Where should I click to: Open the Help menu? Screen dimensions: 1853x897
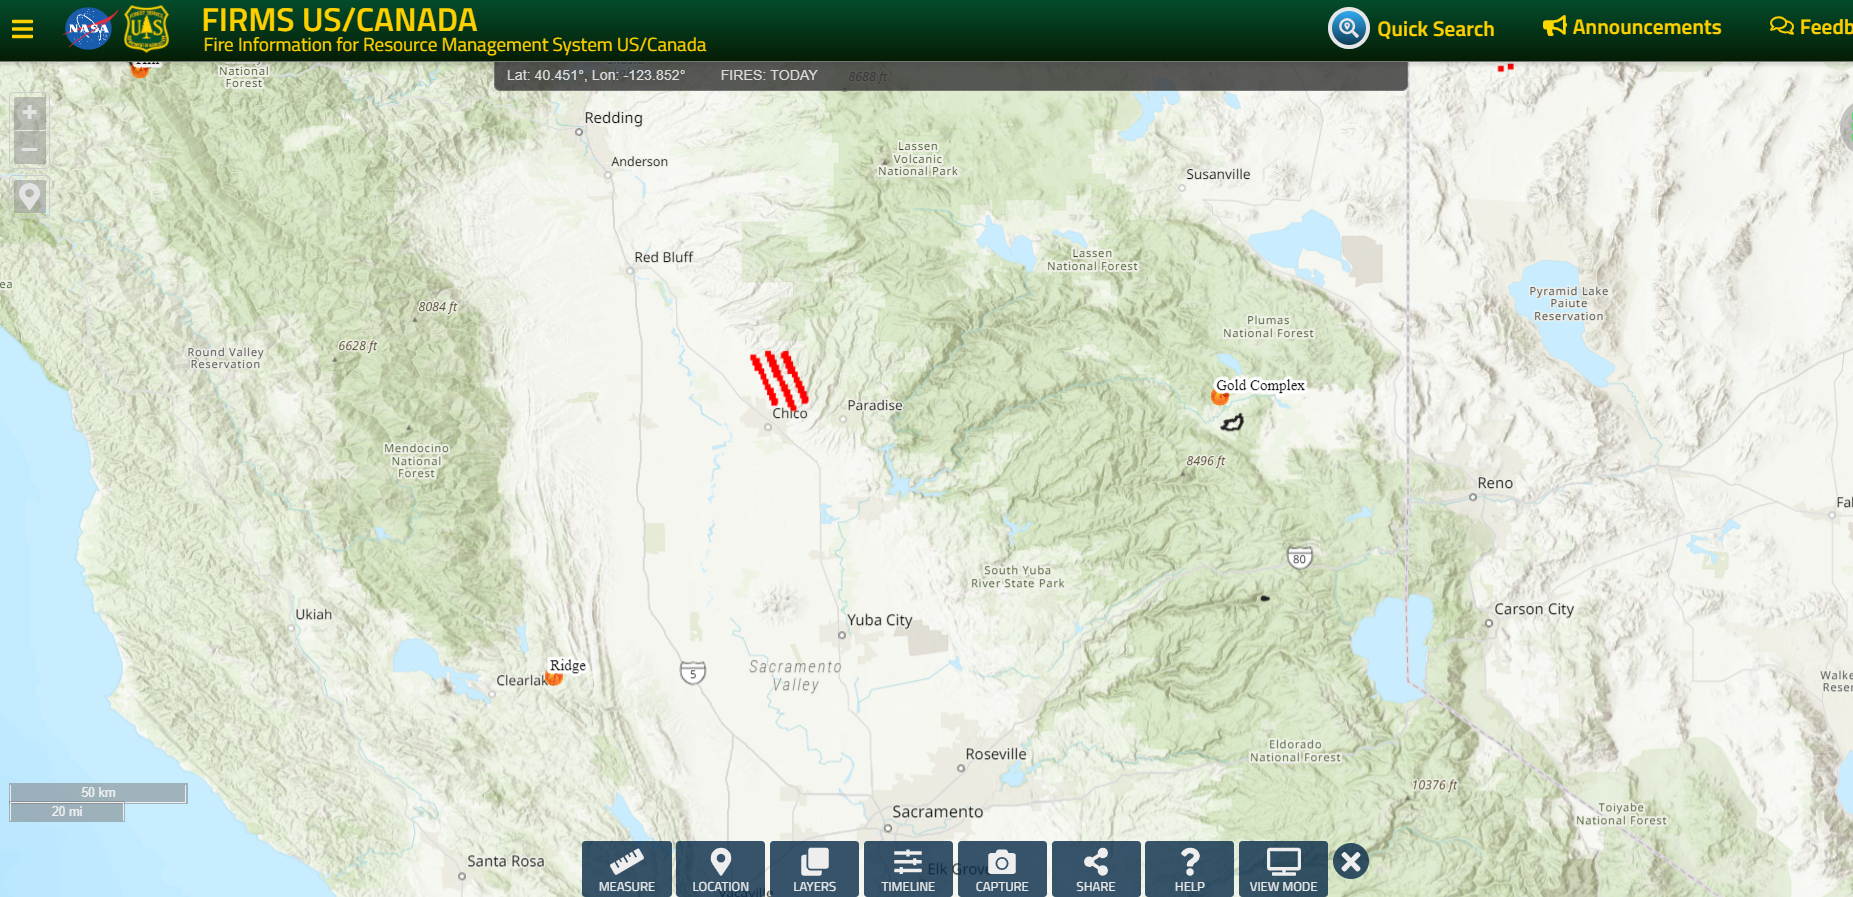coord(1189,869)
